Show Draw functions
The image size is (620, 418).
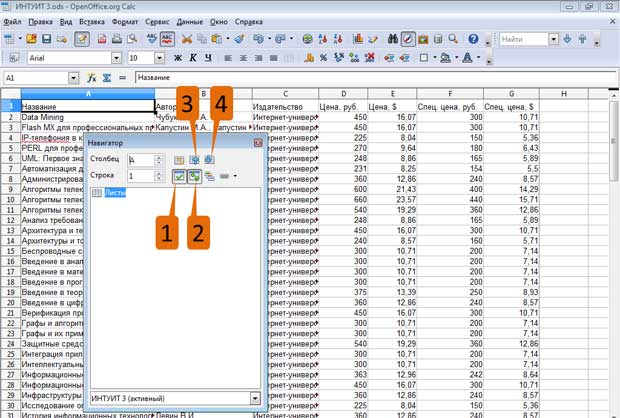373,39
